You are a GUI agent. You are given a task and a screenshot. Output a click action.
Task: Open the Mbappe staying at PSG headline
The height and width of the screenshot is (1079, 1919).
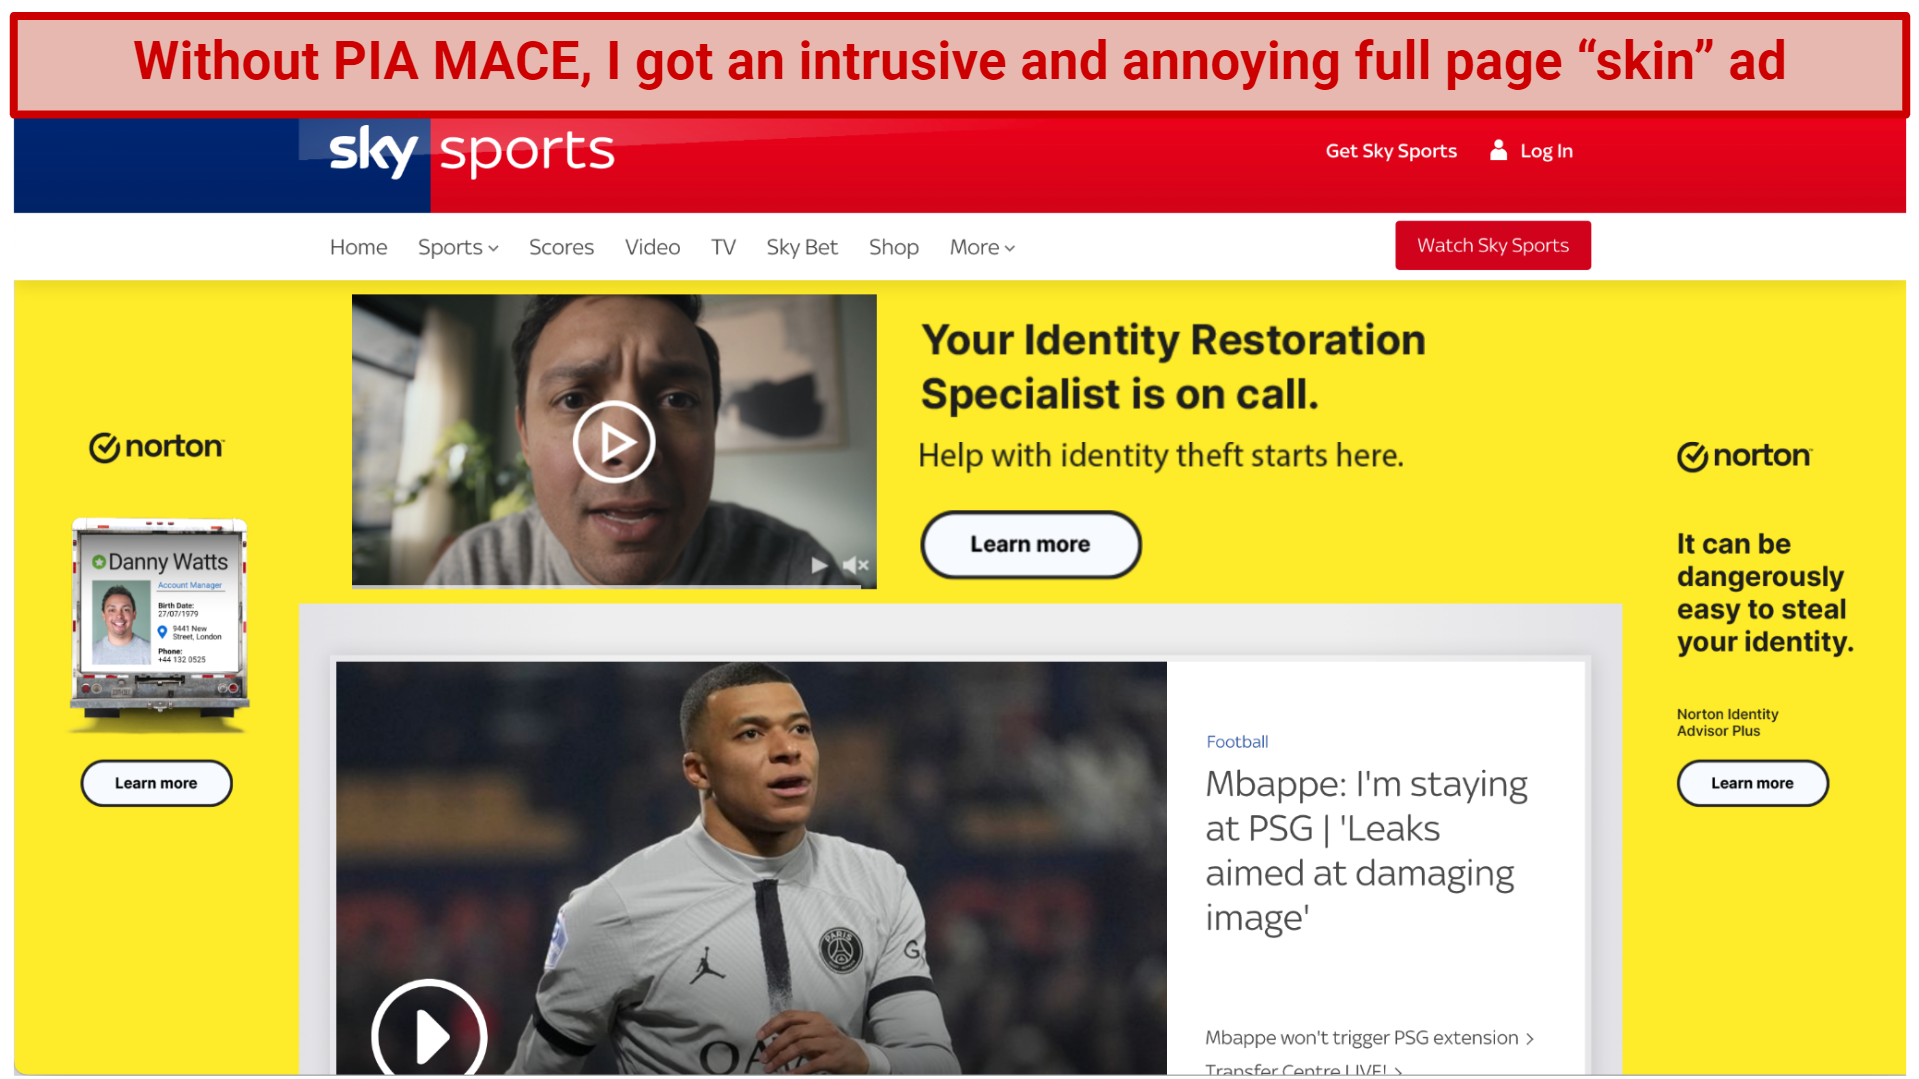click(1365, 850)
